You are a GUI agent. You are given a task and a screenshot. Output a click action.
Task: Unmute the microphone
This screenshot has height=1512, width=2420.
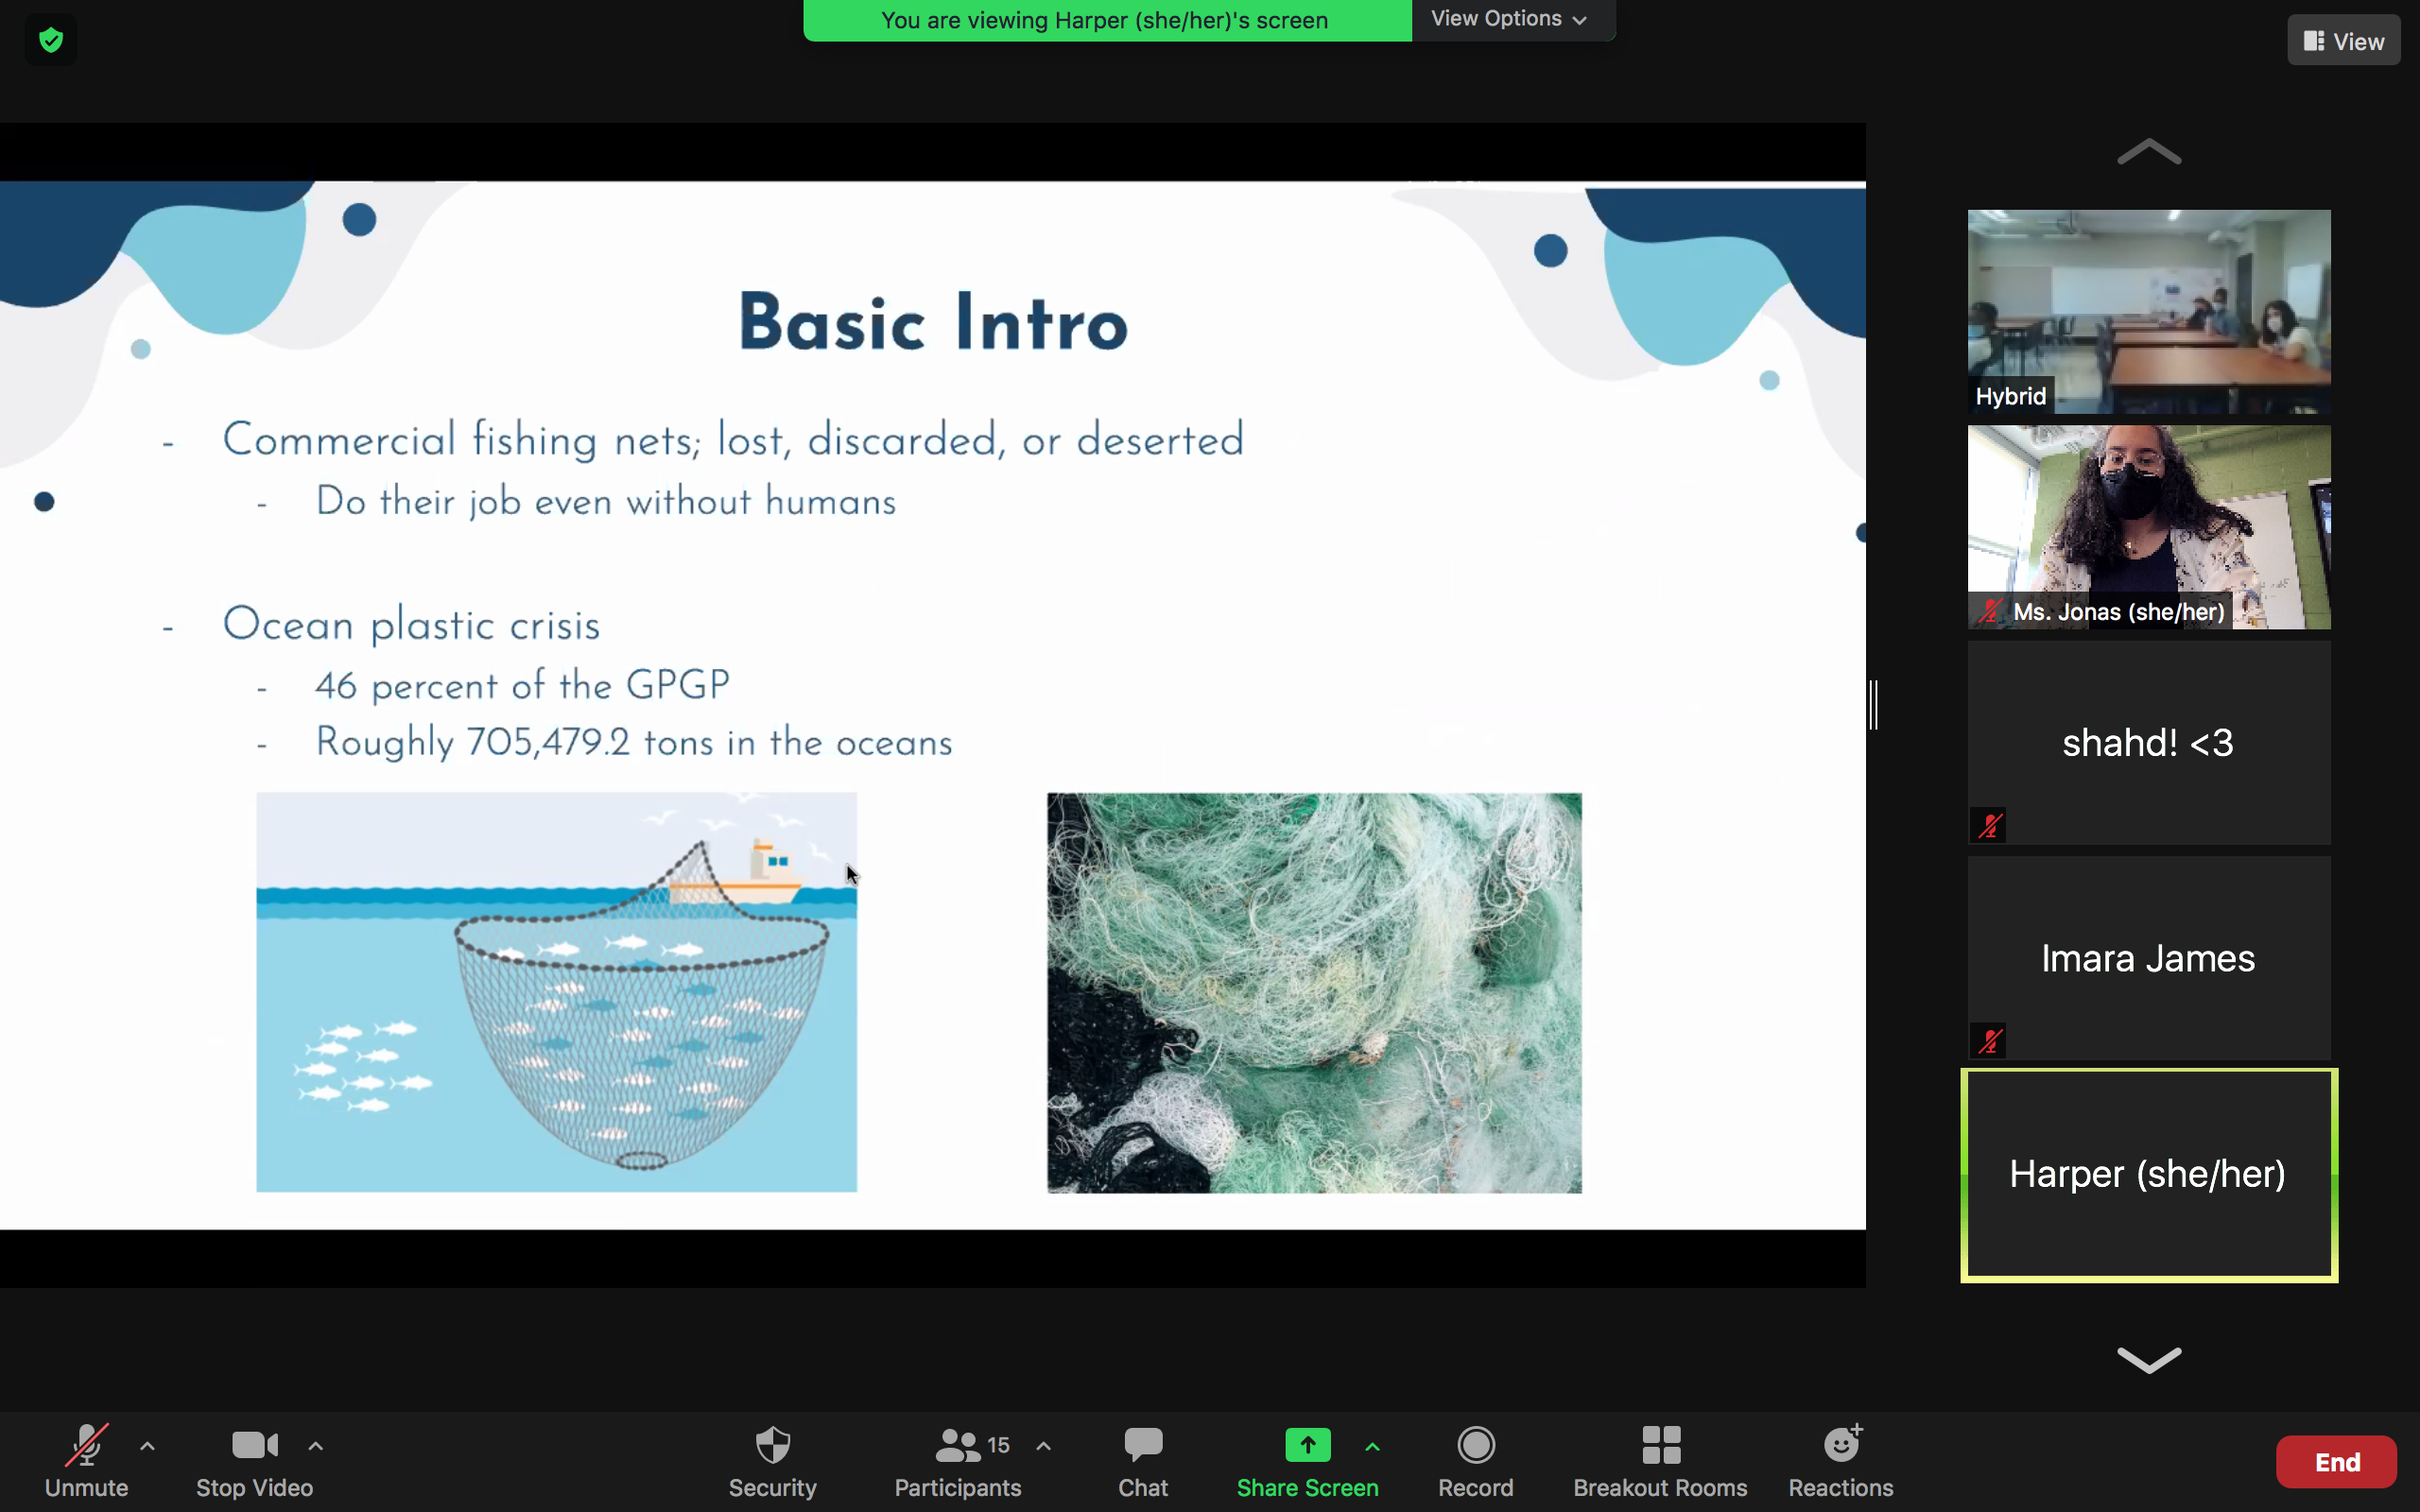86,1460
